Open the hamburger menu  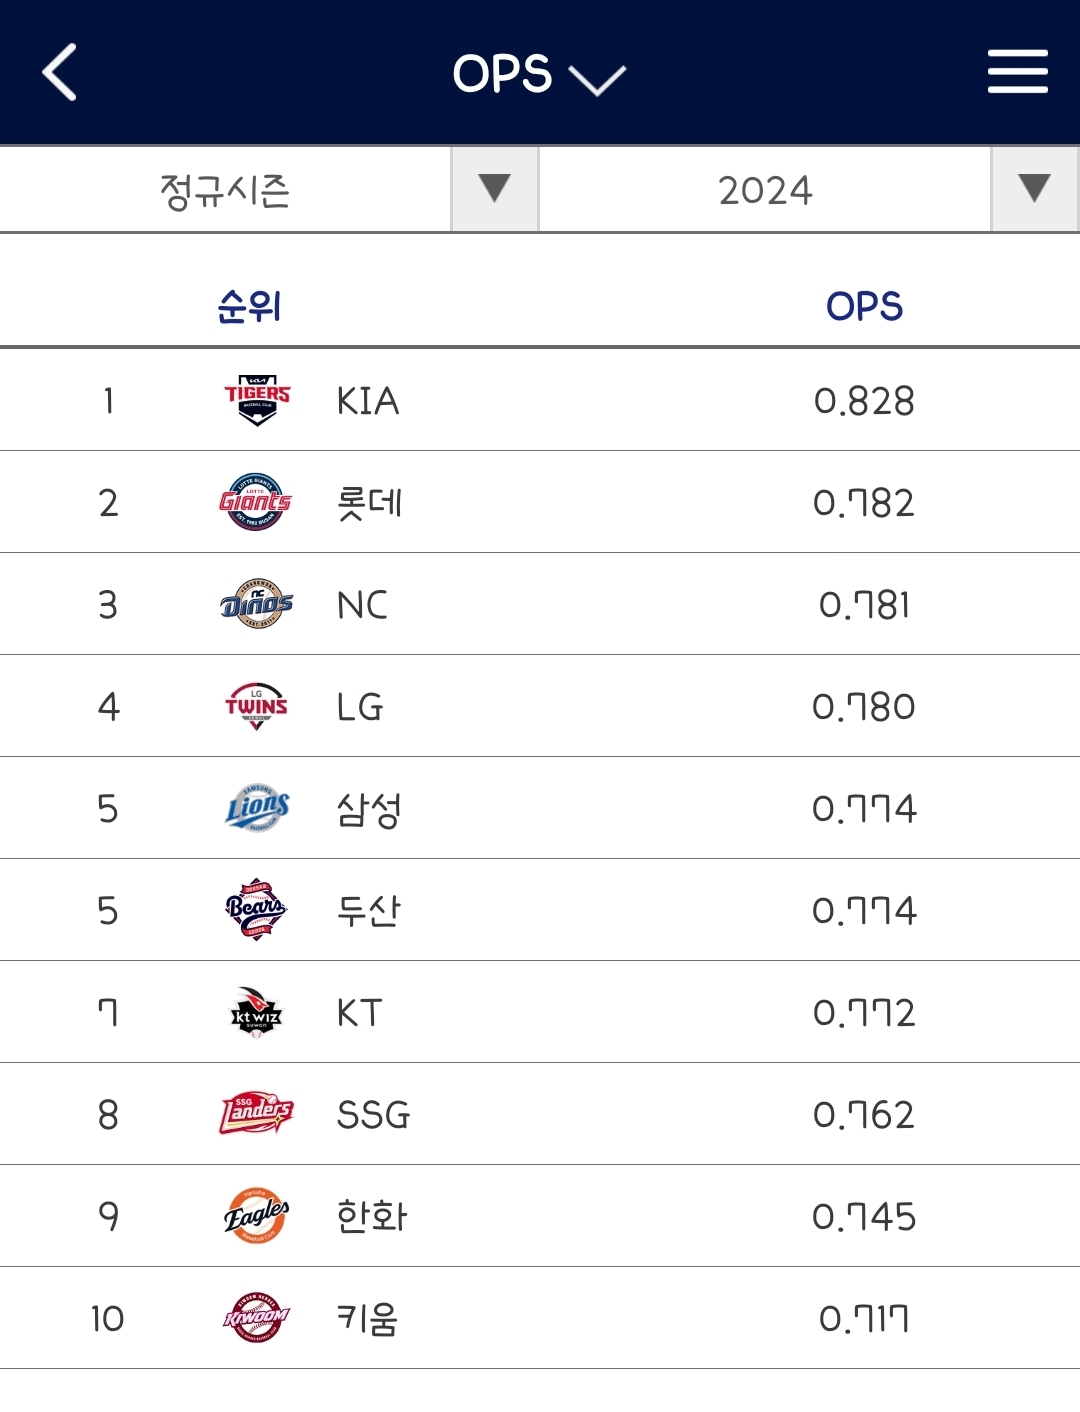tap(1017, 72)
